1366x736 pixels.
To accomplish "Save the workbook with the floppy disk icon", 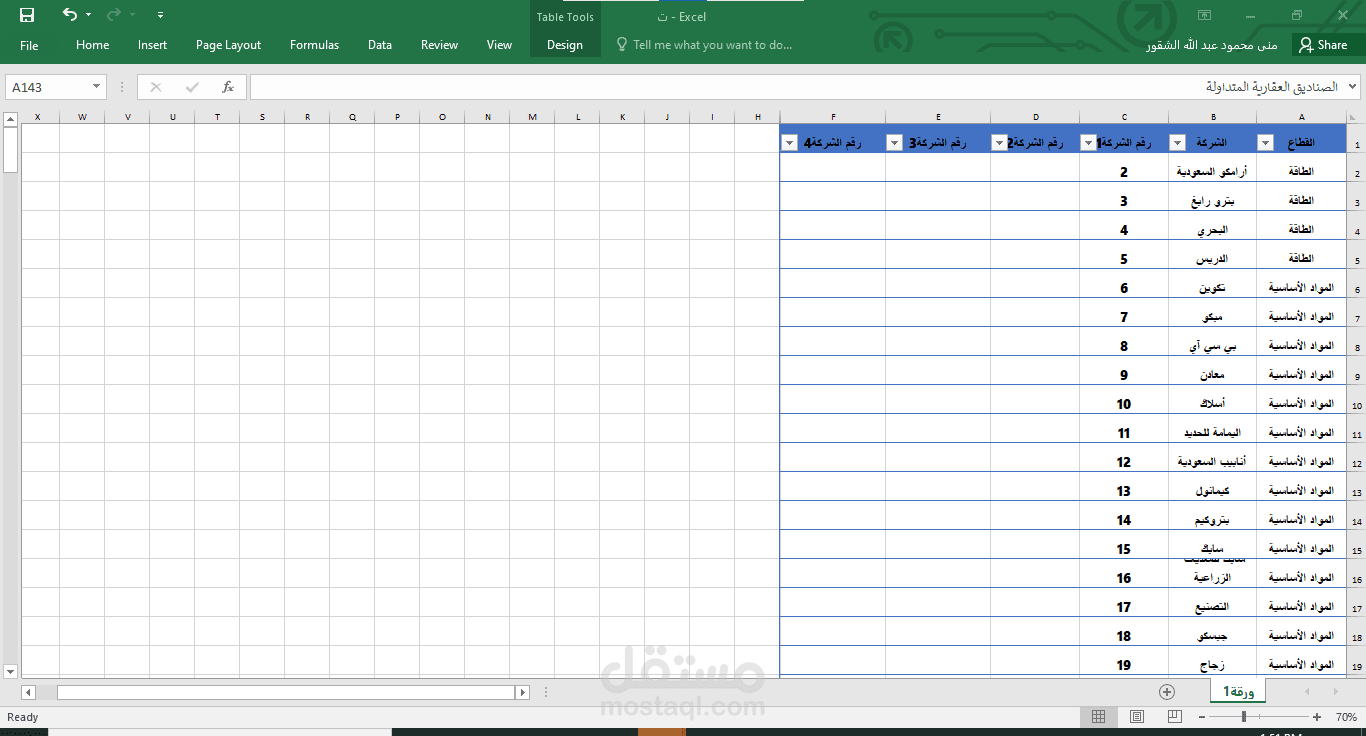I will 27,15.
